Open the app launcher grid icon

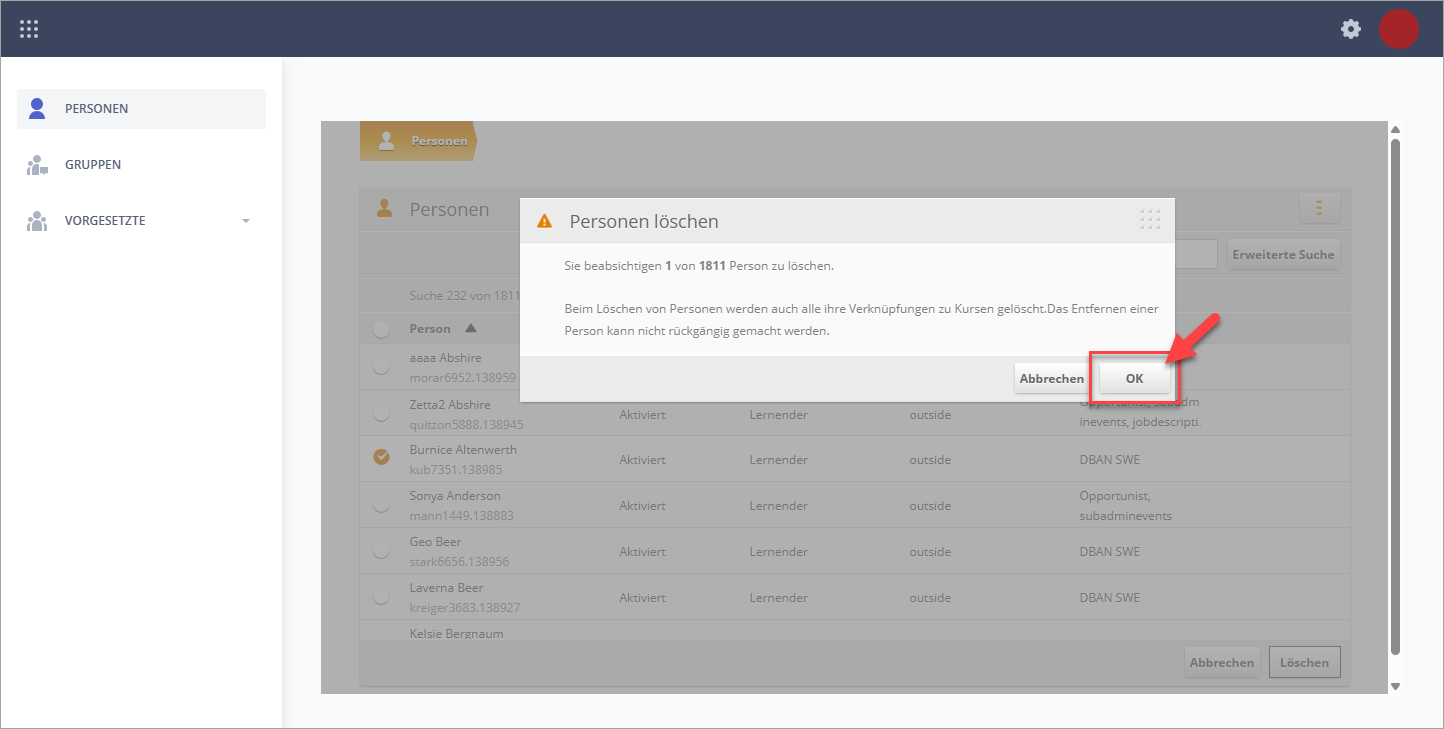pyautogui.click(x=29, y=29)
